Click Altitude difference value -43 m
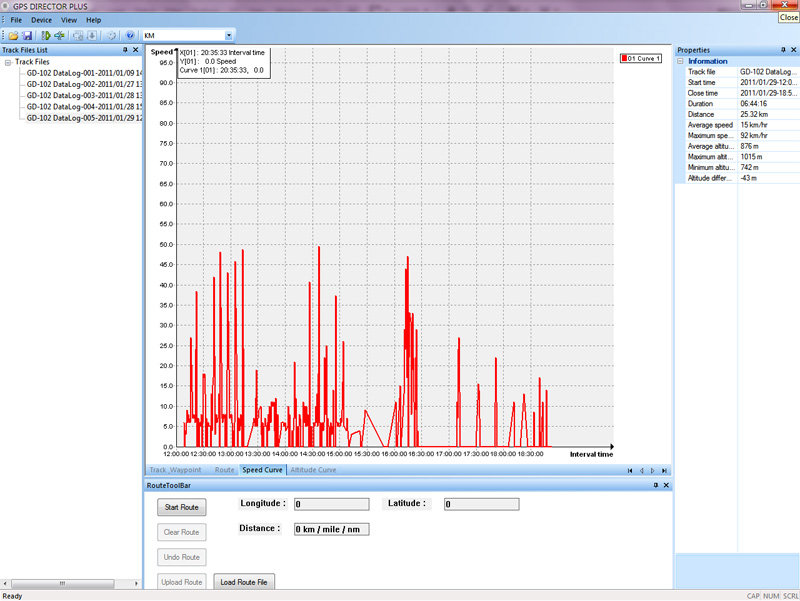800x601 pixels. (x=748, y=178)
